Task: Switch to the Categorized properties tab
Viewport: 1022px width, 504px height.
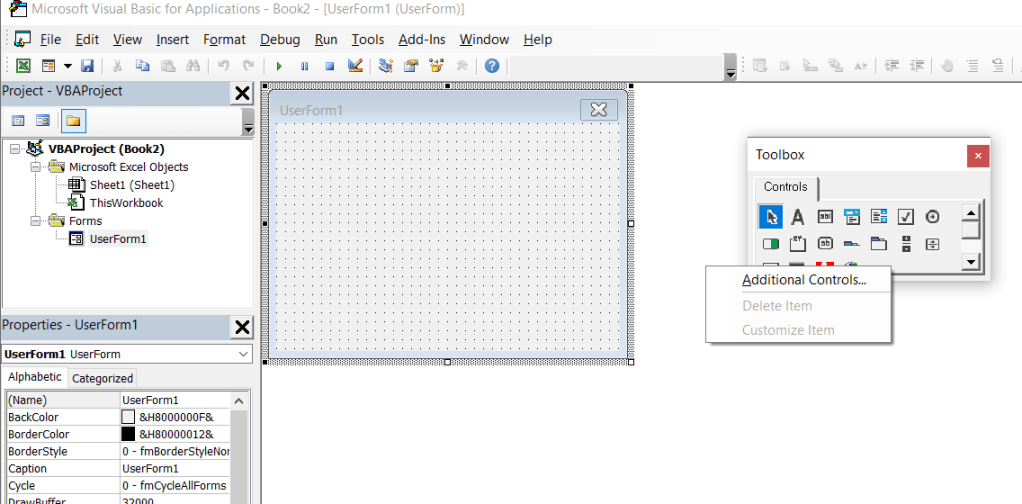Action: pyautogui.click(x=102, y=378)
